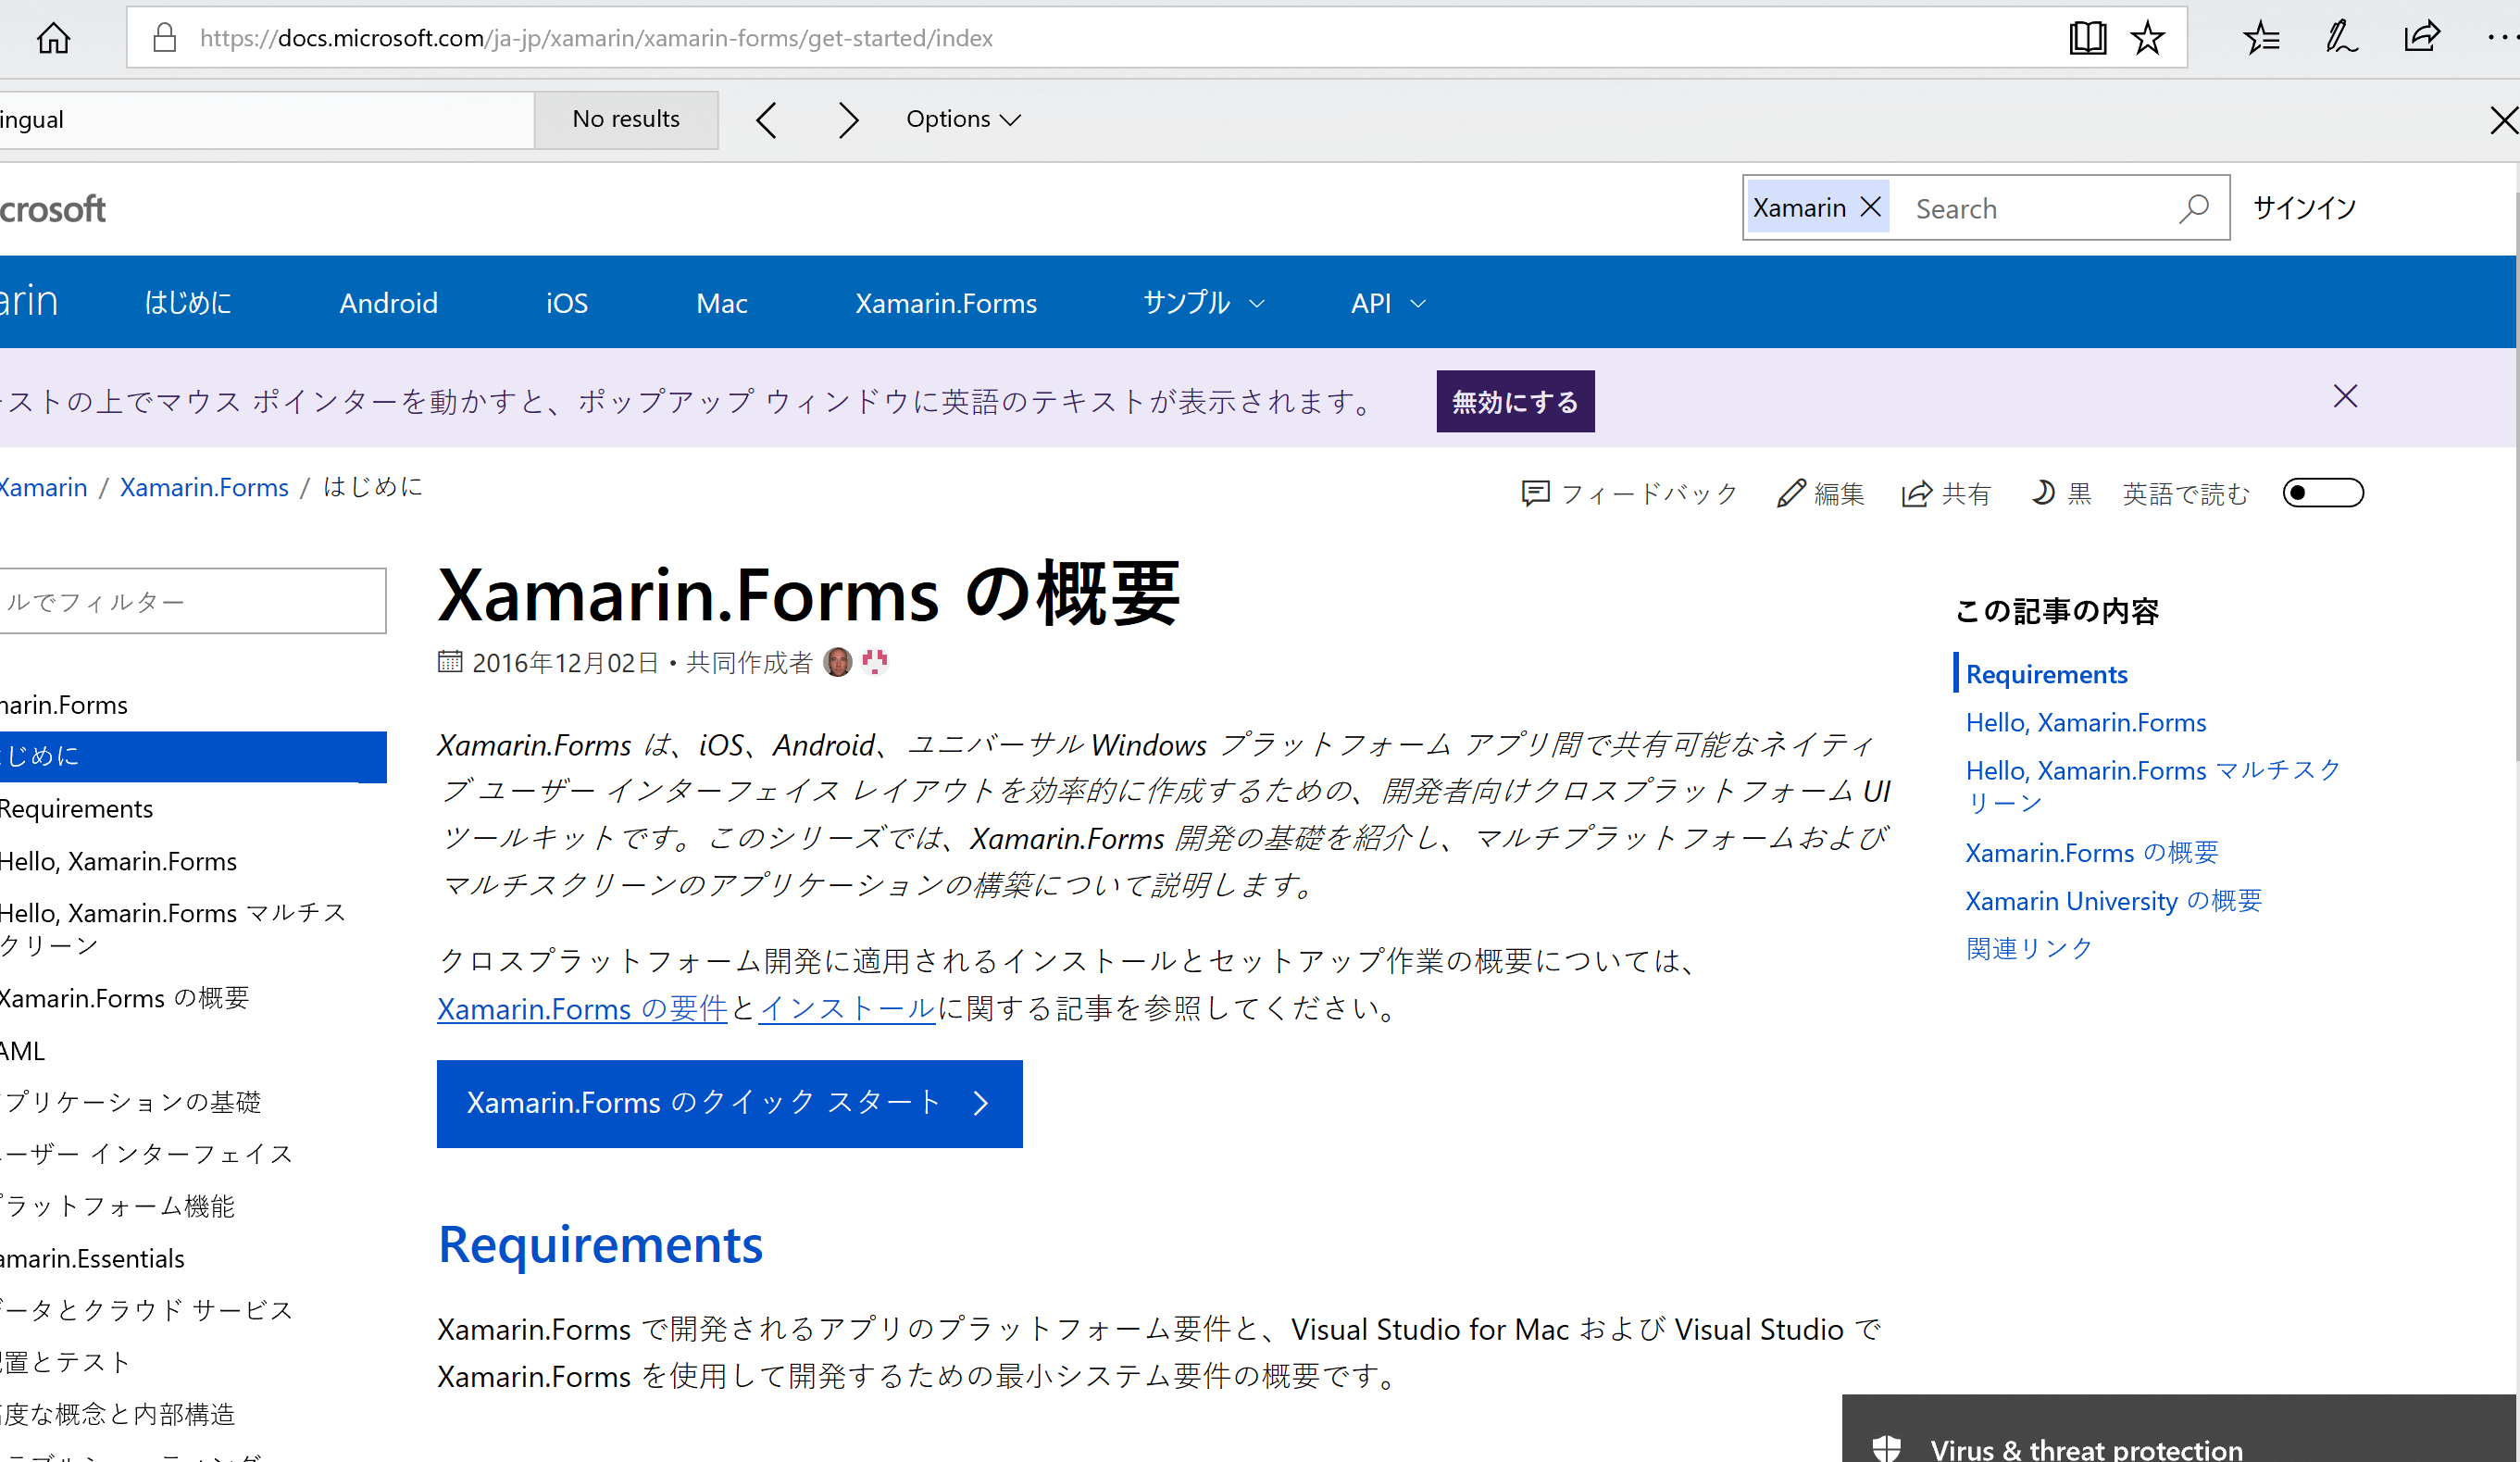Open Xamarin breadcrumb link
This screenshot has width=2520, height=1462.
pyautogui.click(x=43, y=487)
